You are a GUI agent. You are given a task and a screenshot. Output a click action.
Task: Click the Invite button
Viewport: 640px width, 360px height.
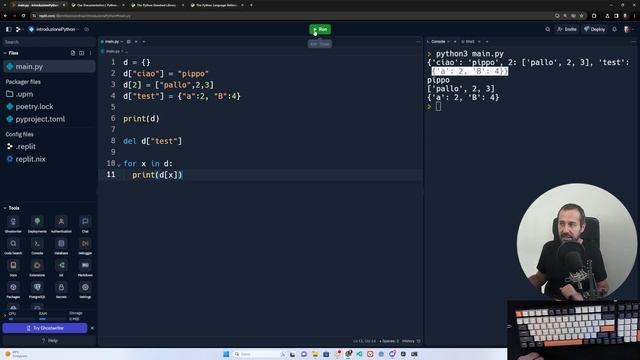tap(567, 29)
